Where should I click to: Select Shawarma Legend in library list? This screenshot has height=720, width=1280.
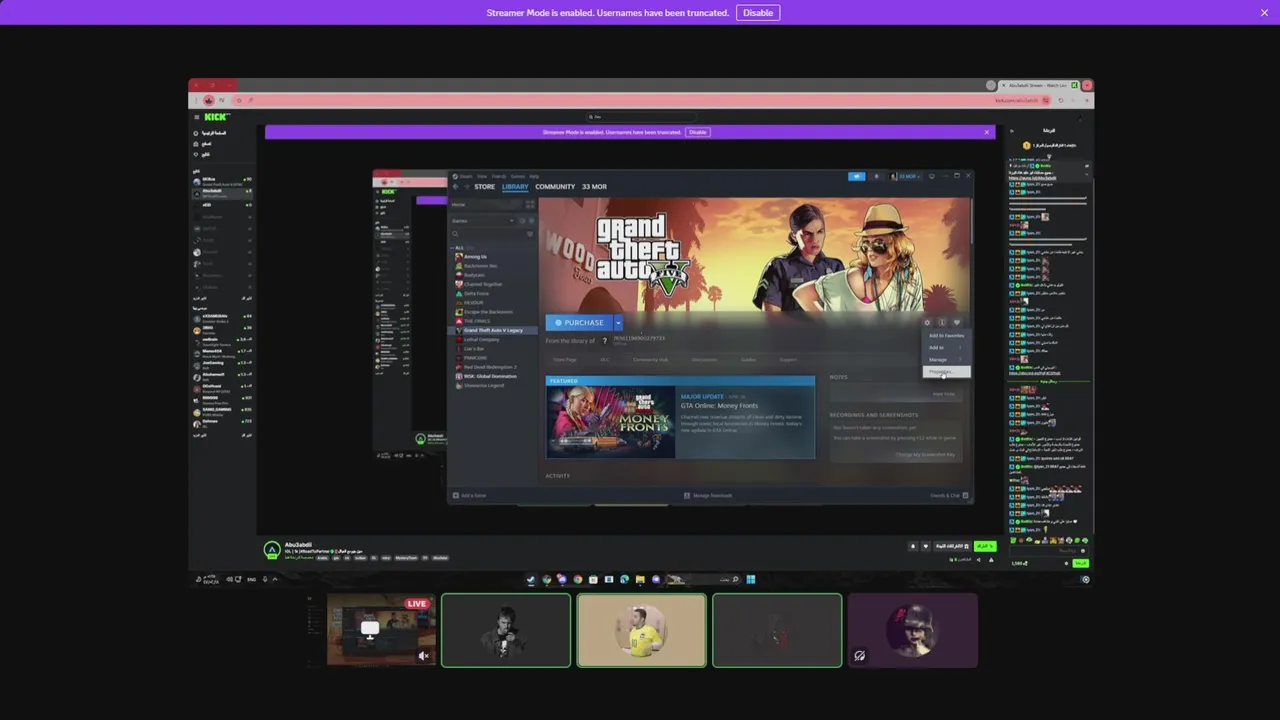click(x=484, y=385)
